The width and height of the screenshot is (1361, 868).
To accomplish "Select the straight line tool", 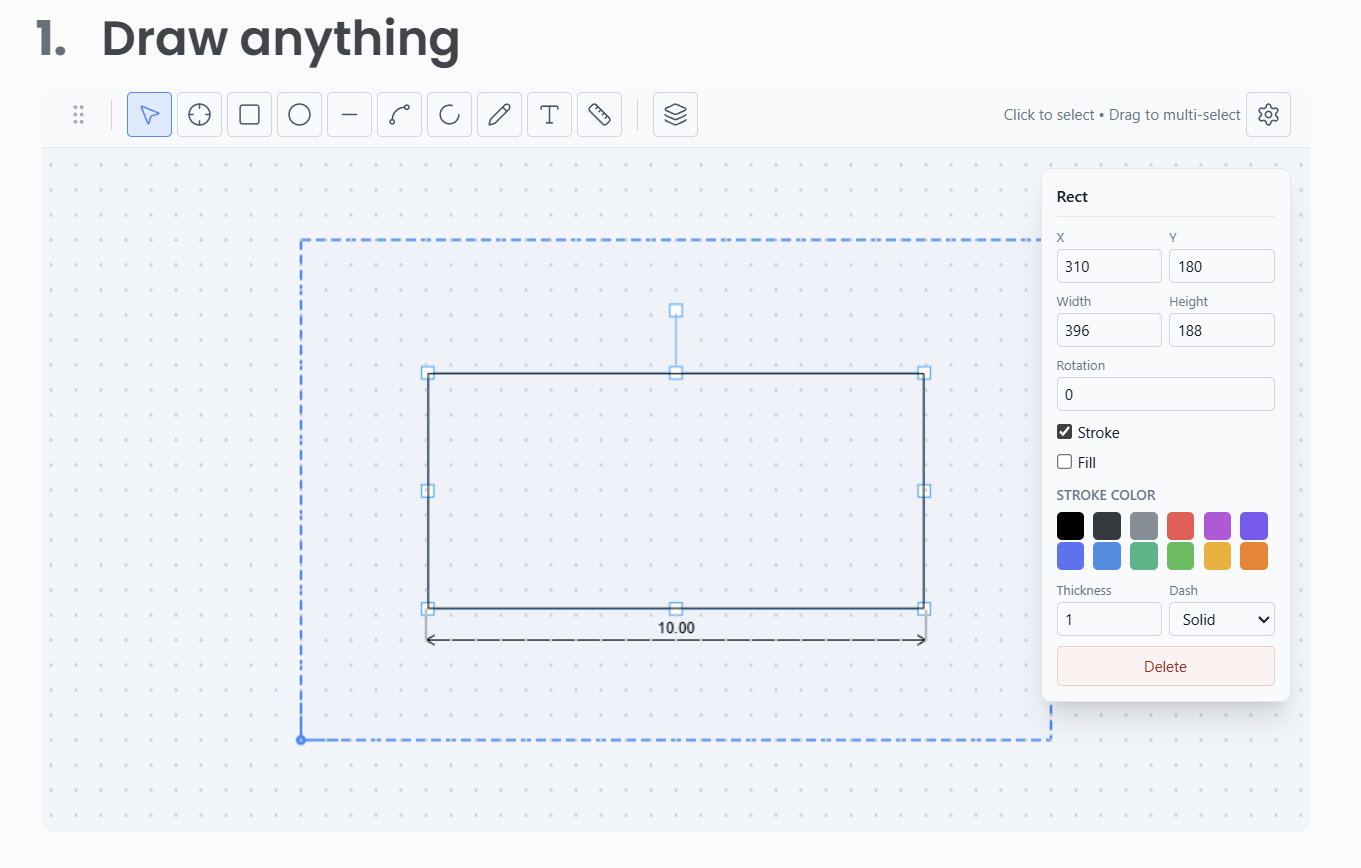I will pyautogui.click(x=349, y=115).
